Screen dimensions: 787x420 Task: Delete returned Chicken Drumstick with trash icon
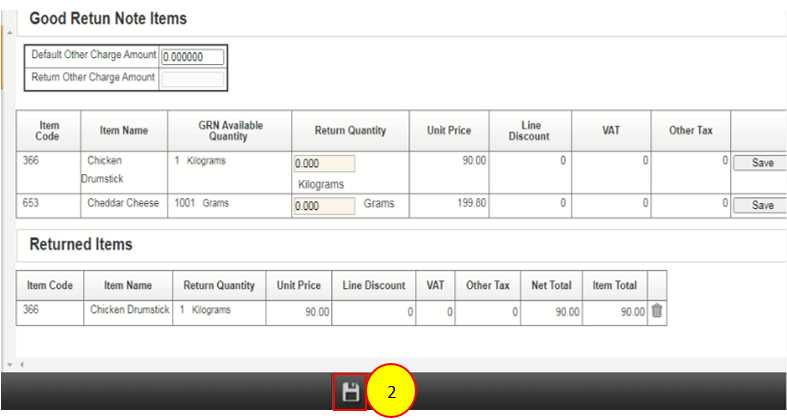(657, 311)
